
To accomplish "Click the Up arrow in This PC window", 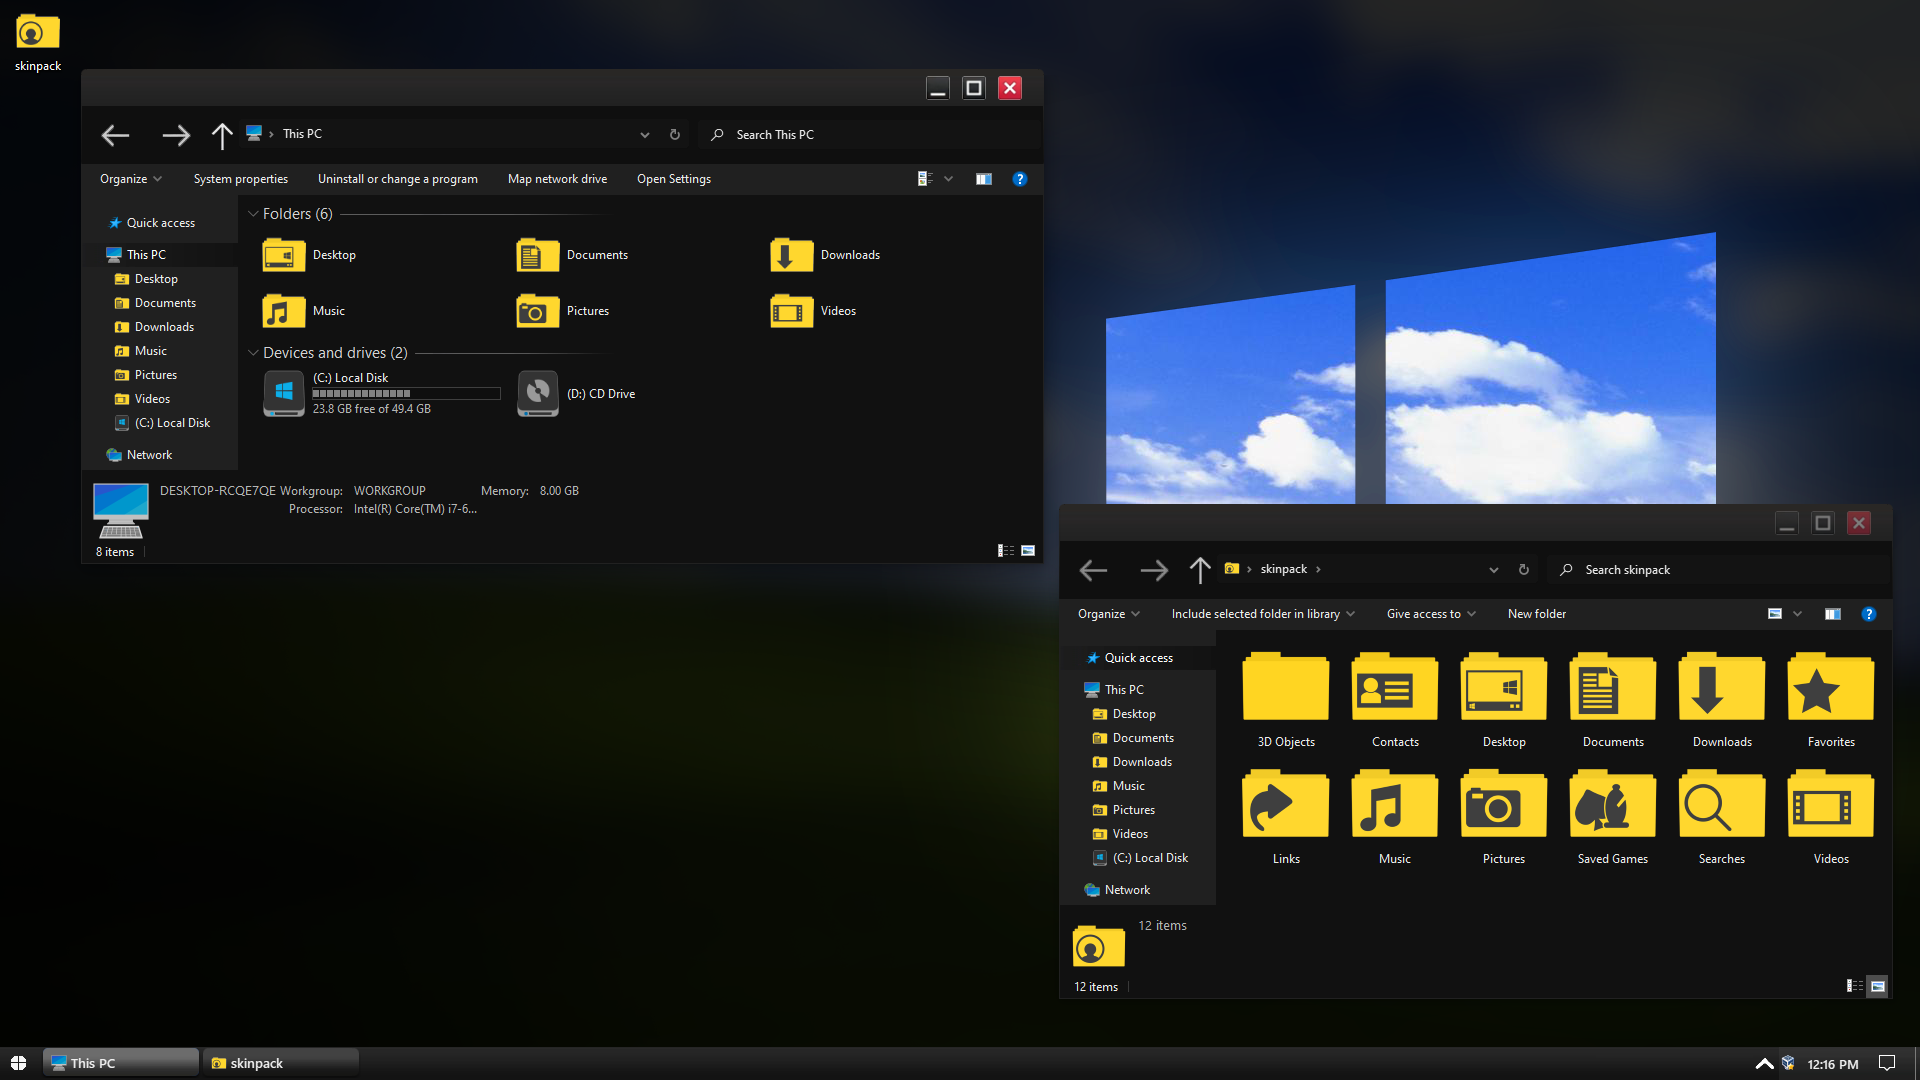I will click(x=222, y=135).
